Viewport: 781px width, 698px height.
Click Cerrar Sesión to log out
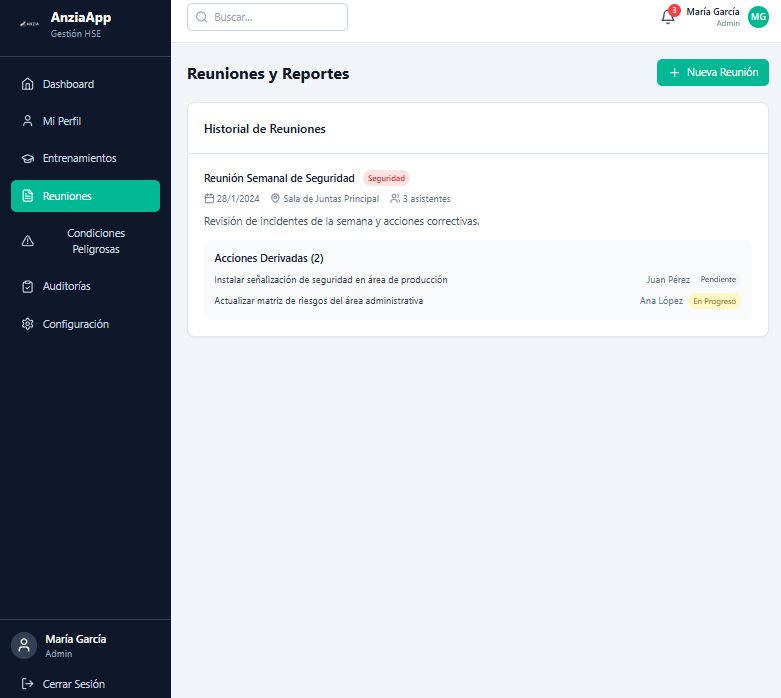coord(73,684)
